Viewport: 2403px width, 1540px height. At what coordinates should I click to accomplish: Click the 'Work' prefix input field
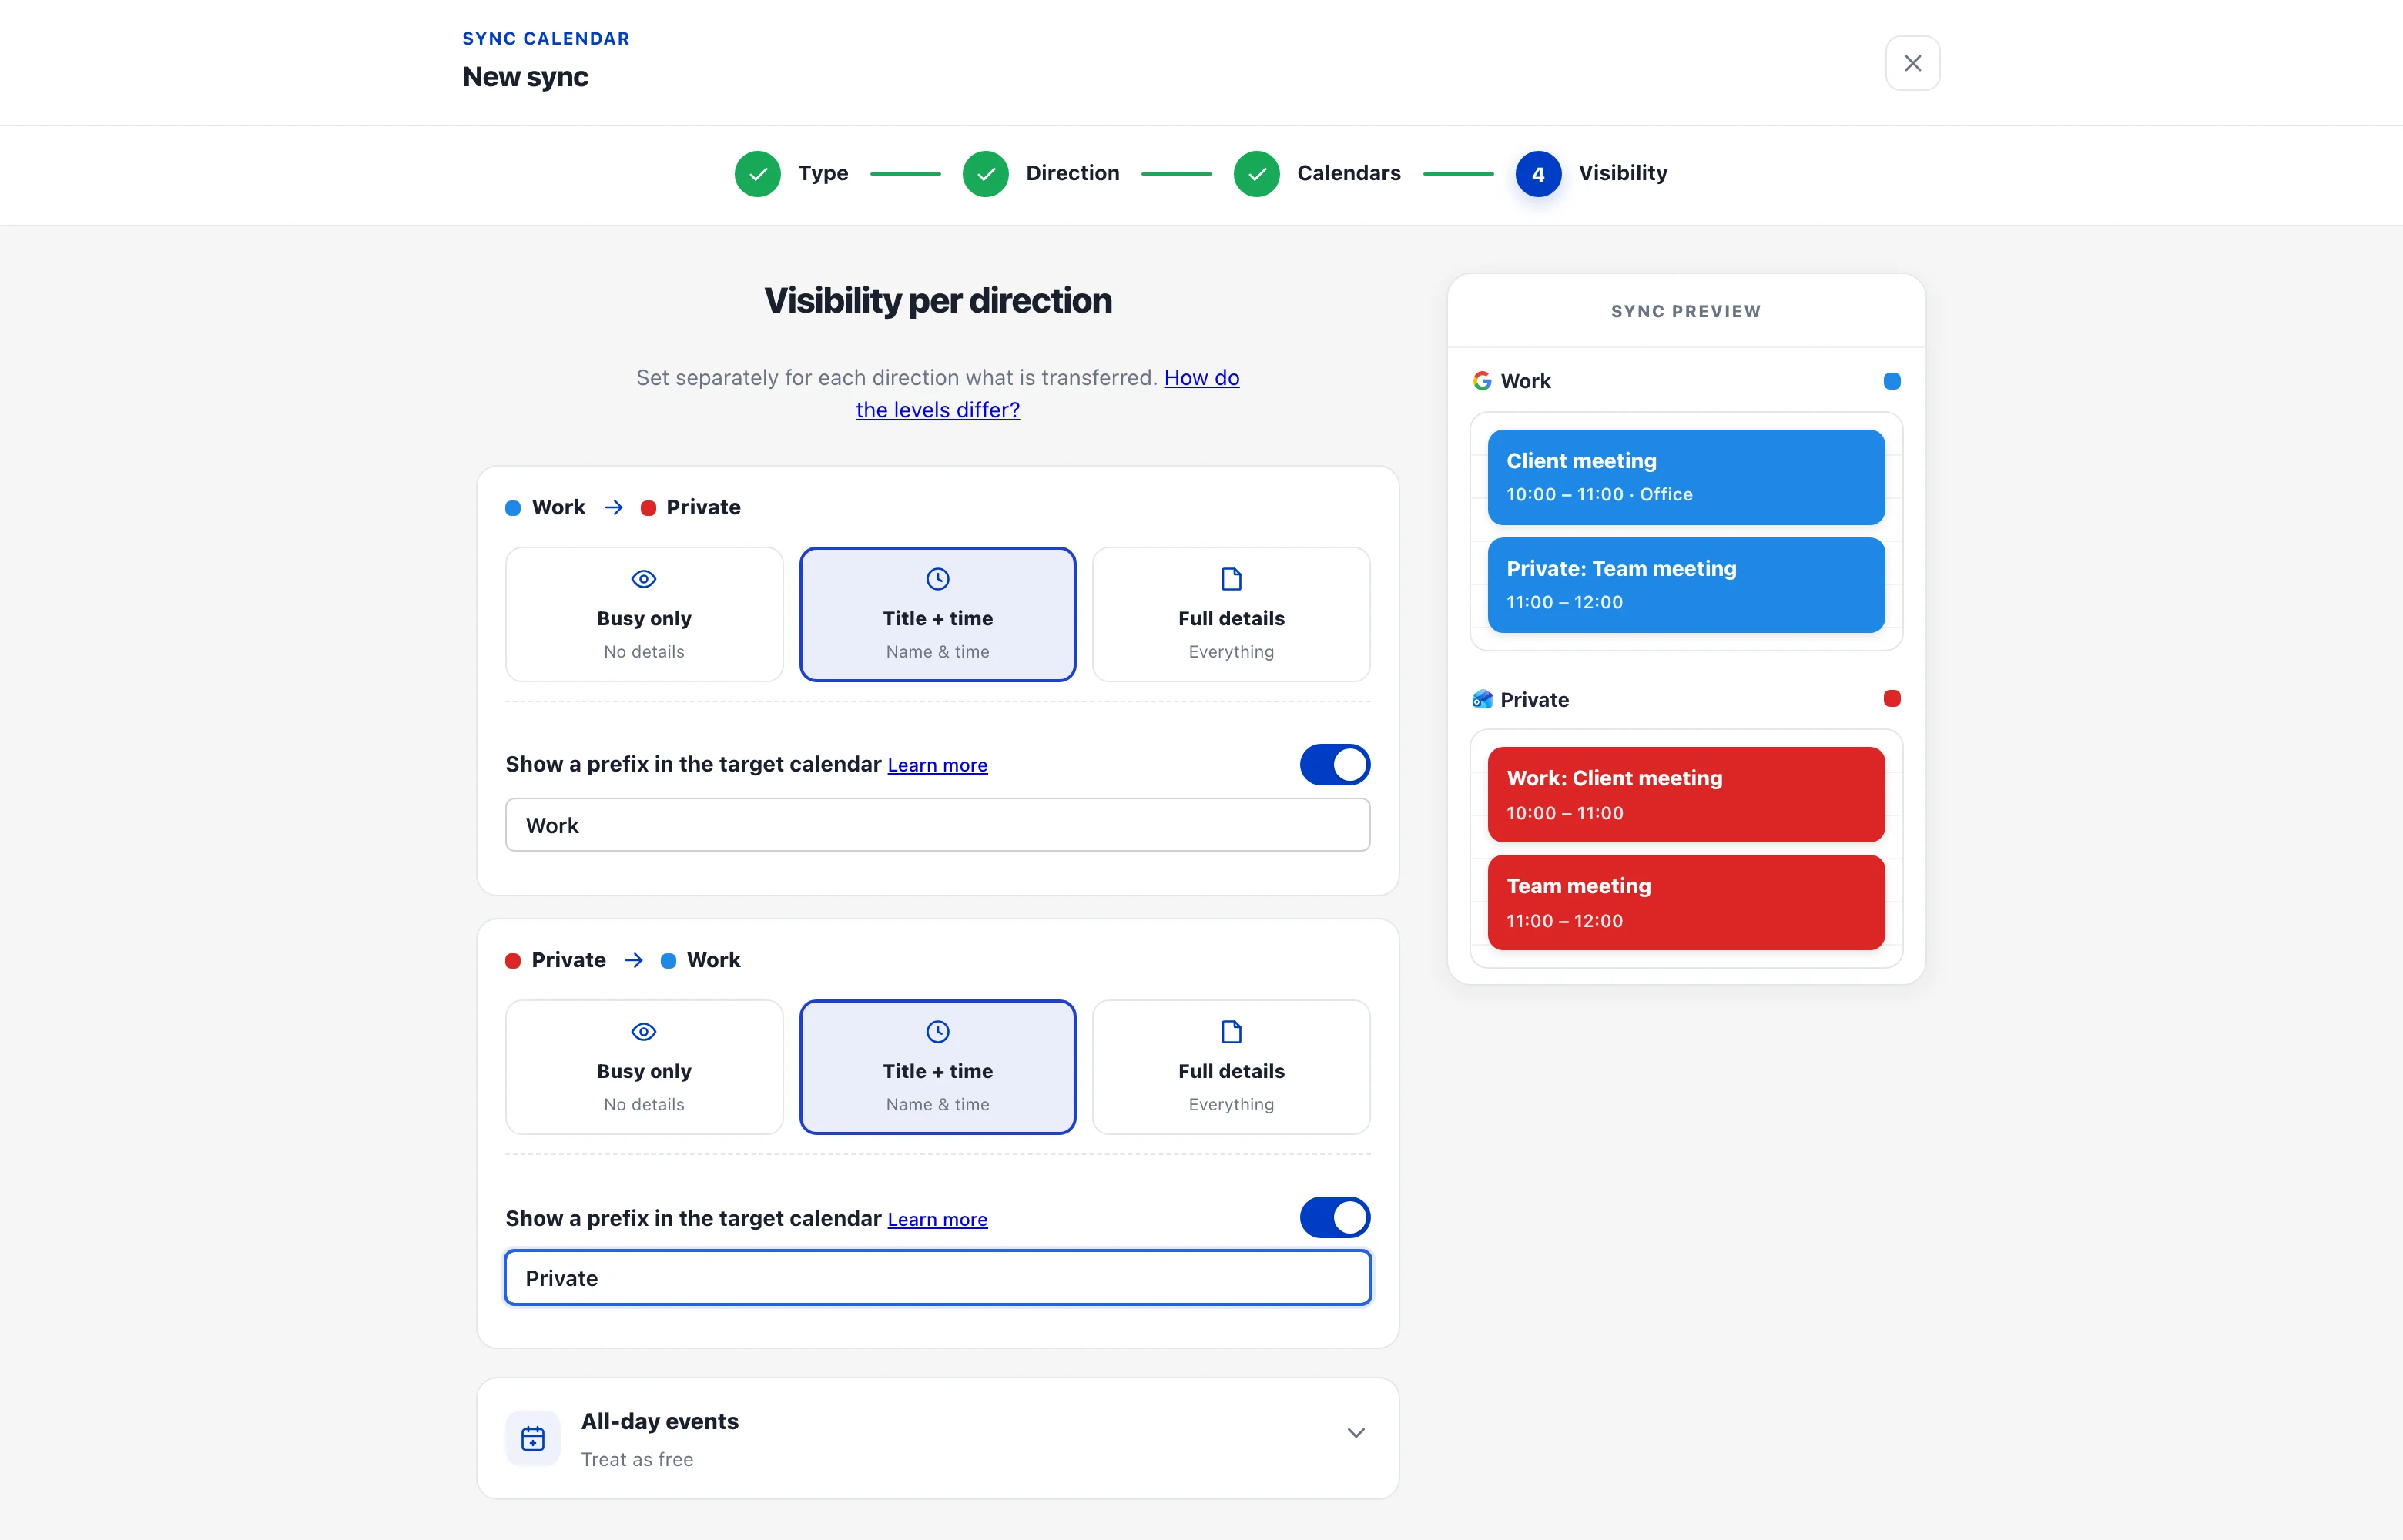point(937,825)
